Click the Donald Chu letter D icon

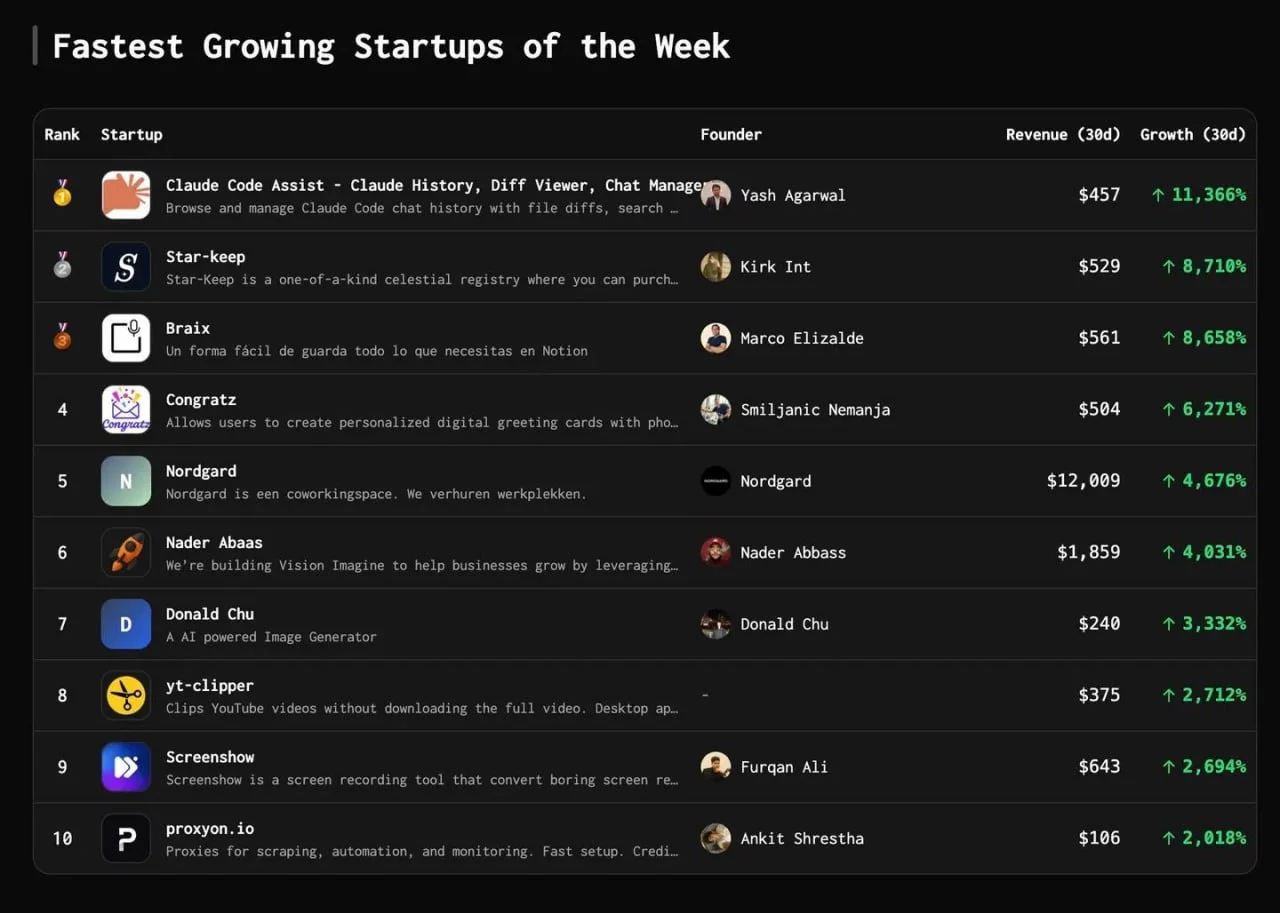pos(126,624)
